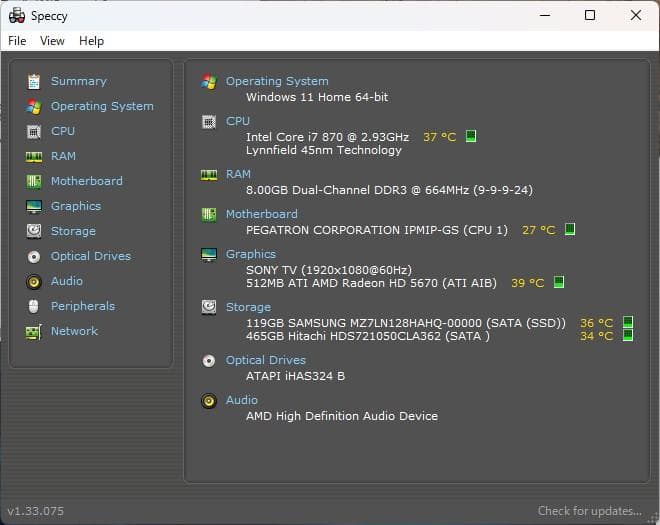Open Graphics section from sidebar label
Screen dimensions: 660x525
[76, 206]
